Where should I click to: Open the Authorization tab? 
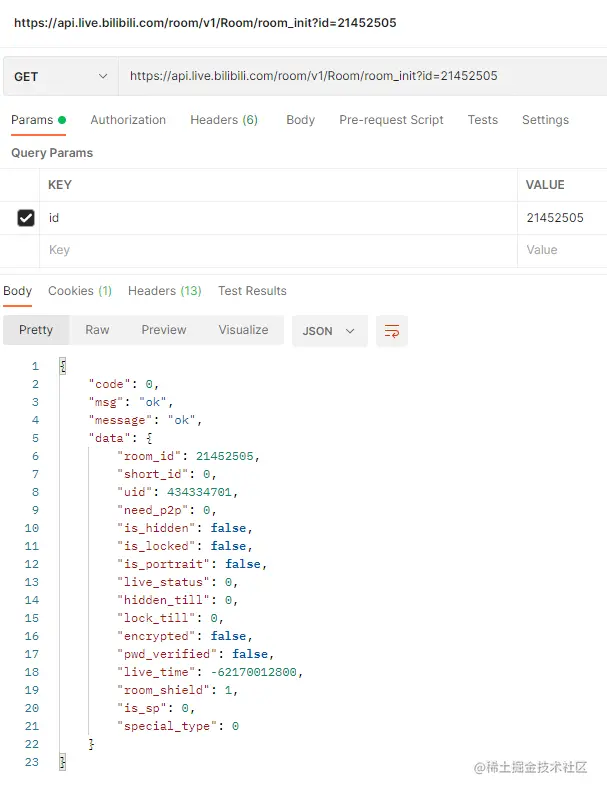coord(128,120)
